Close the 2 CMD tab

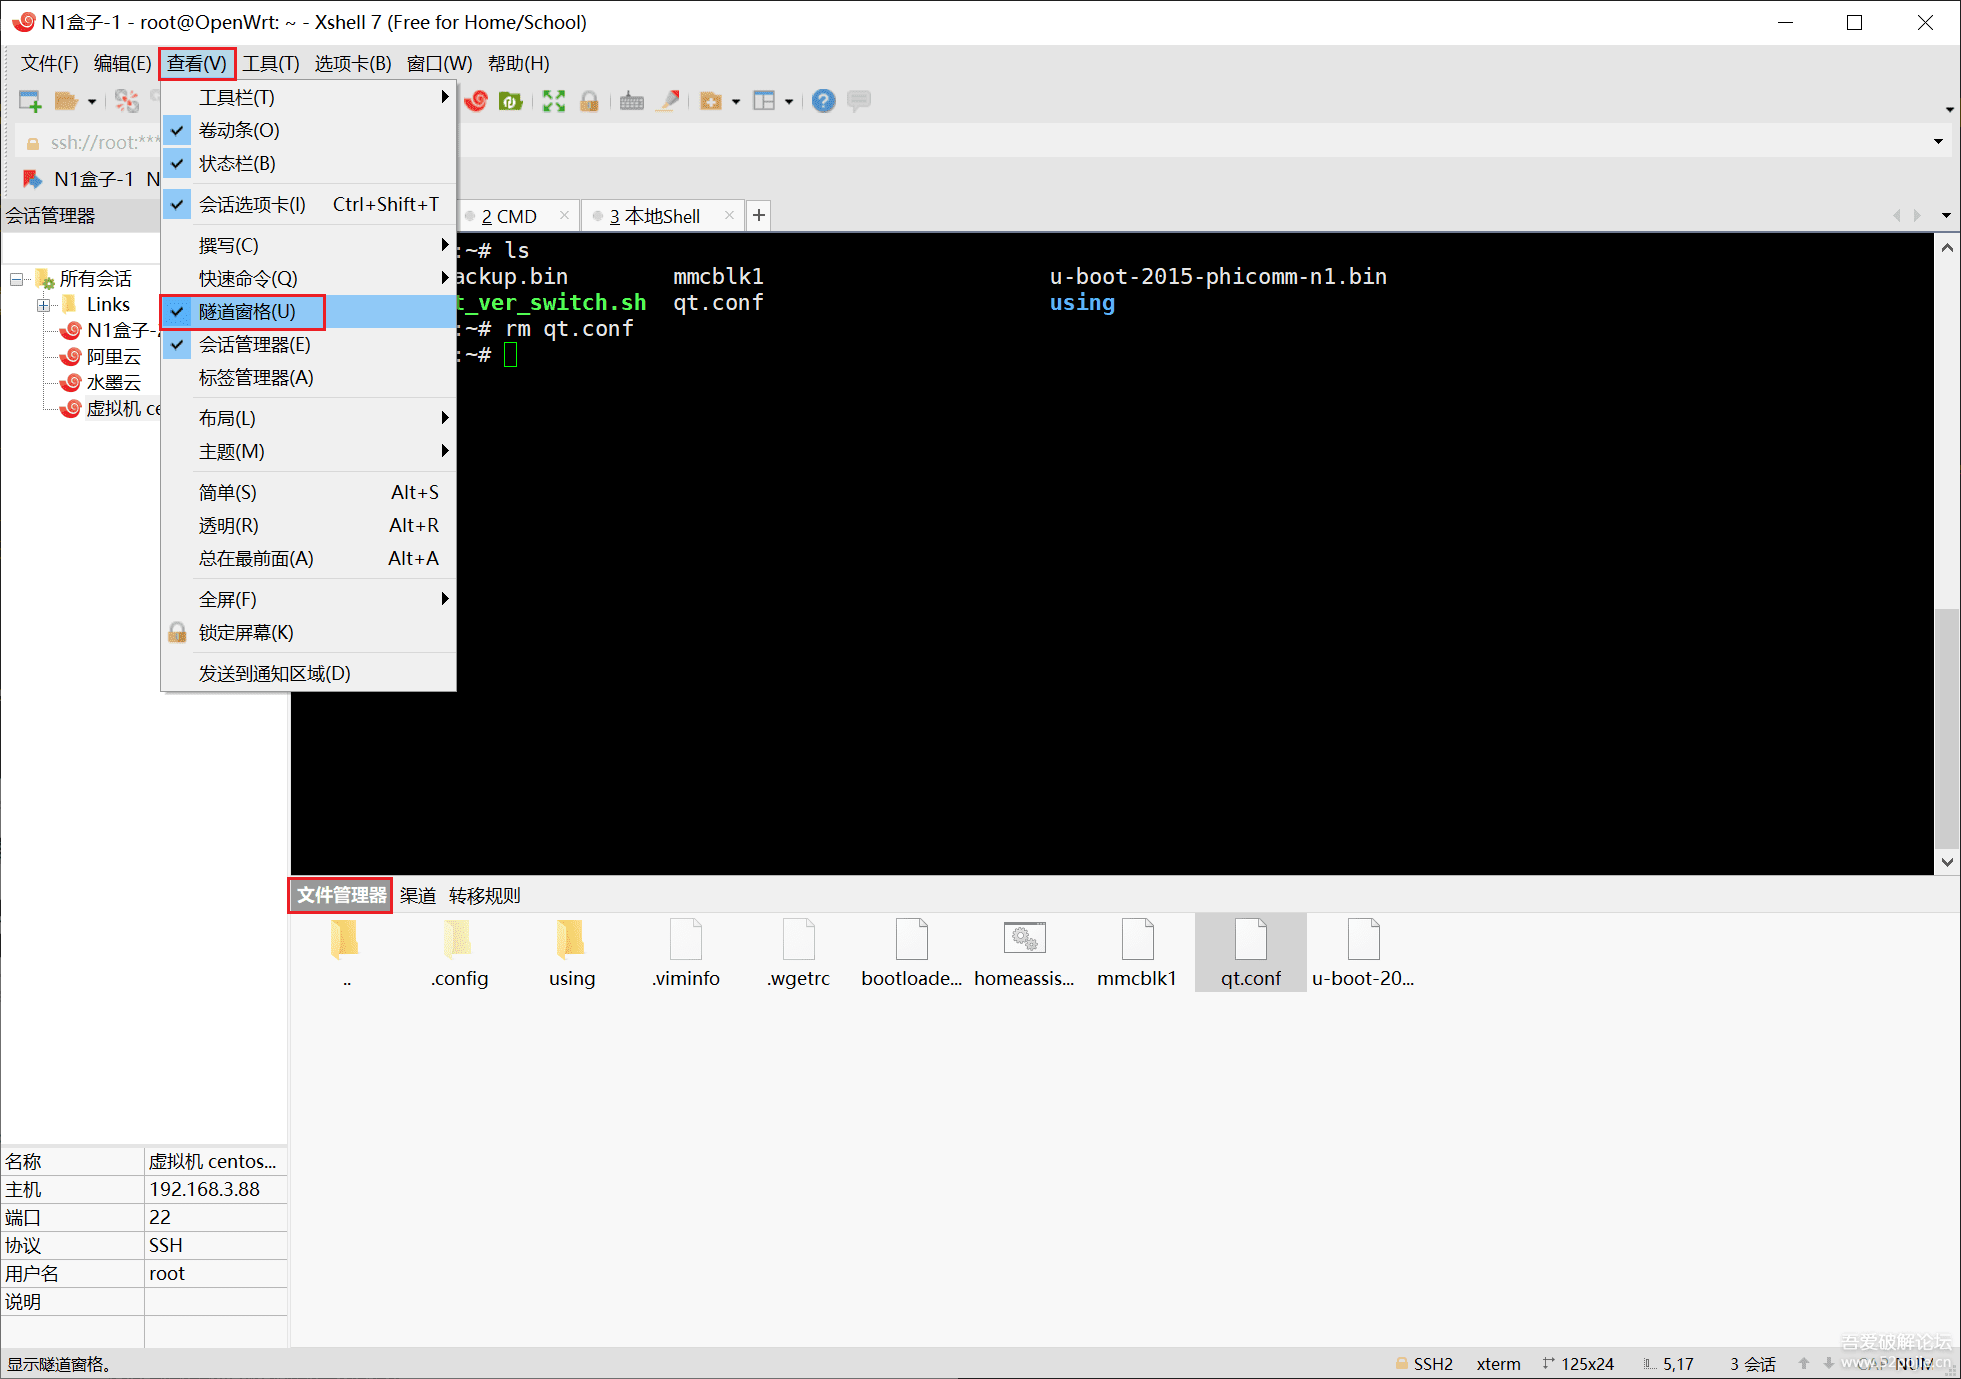tap(564, 215)
